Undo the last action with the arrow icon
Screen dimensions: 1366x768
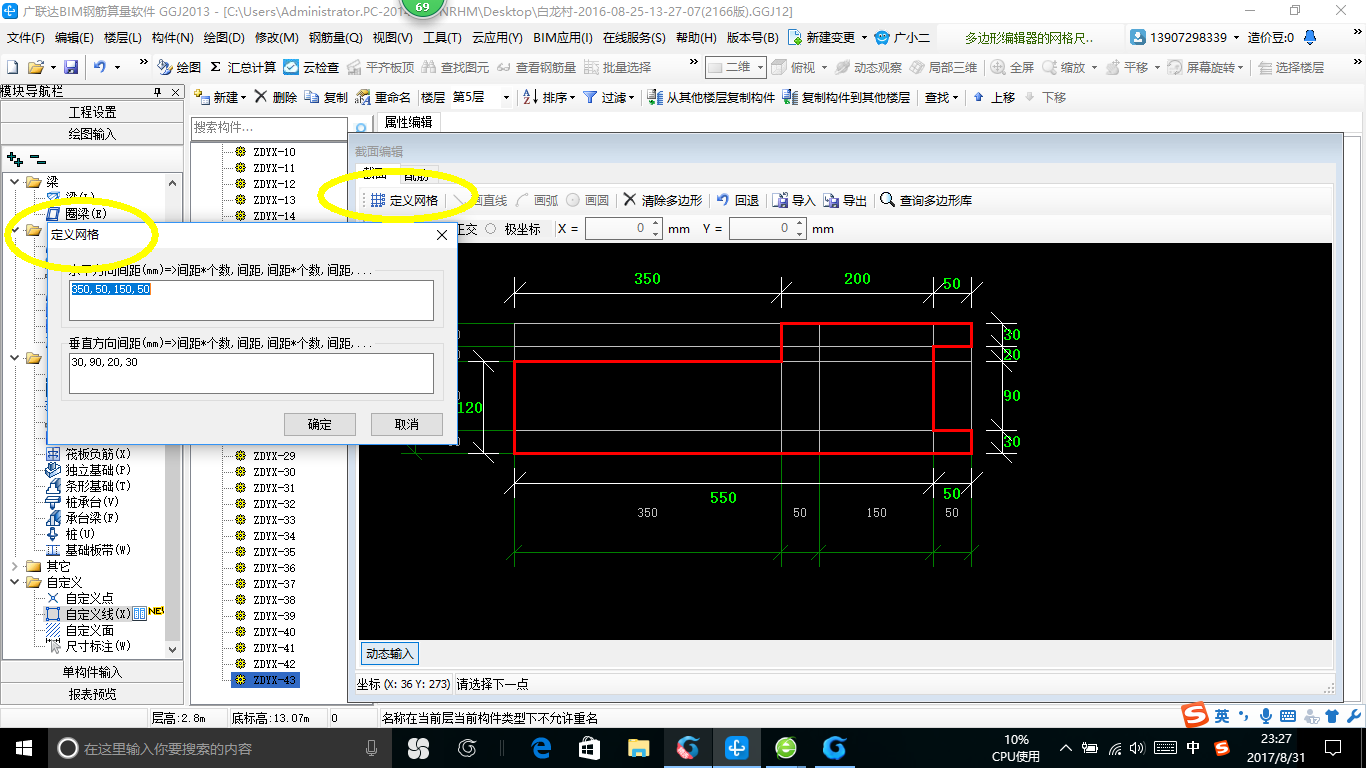click(100, 67)
